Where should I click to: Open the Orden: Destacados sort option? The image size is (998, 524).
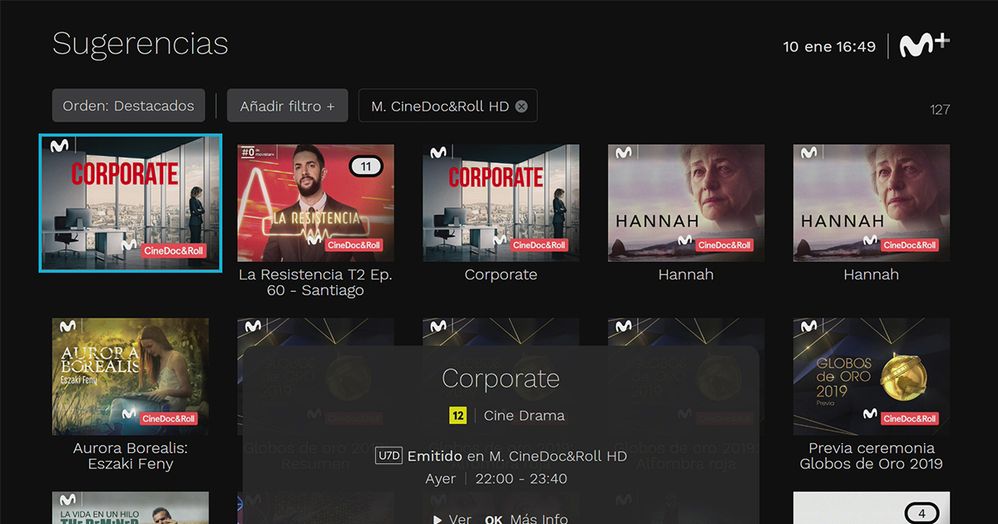(129, 106)
